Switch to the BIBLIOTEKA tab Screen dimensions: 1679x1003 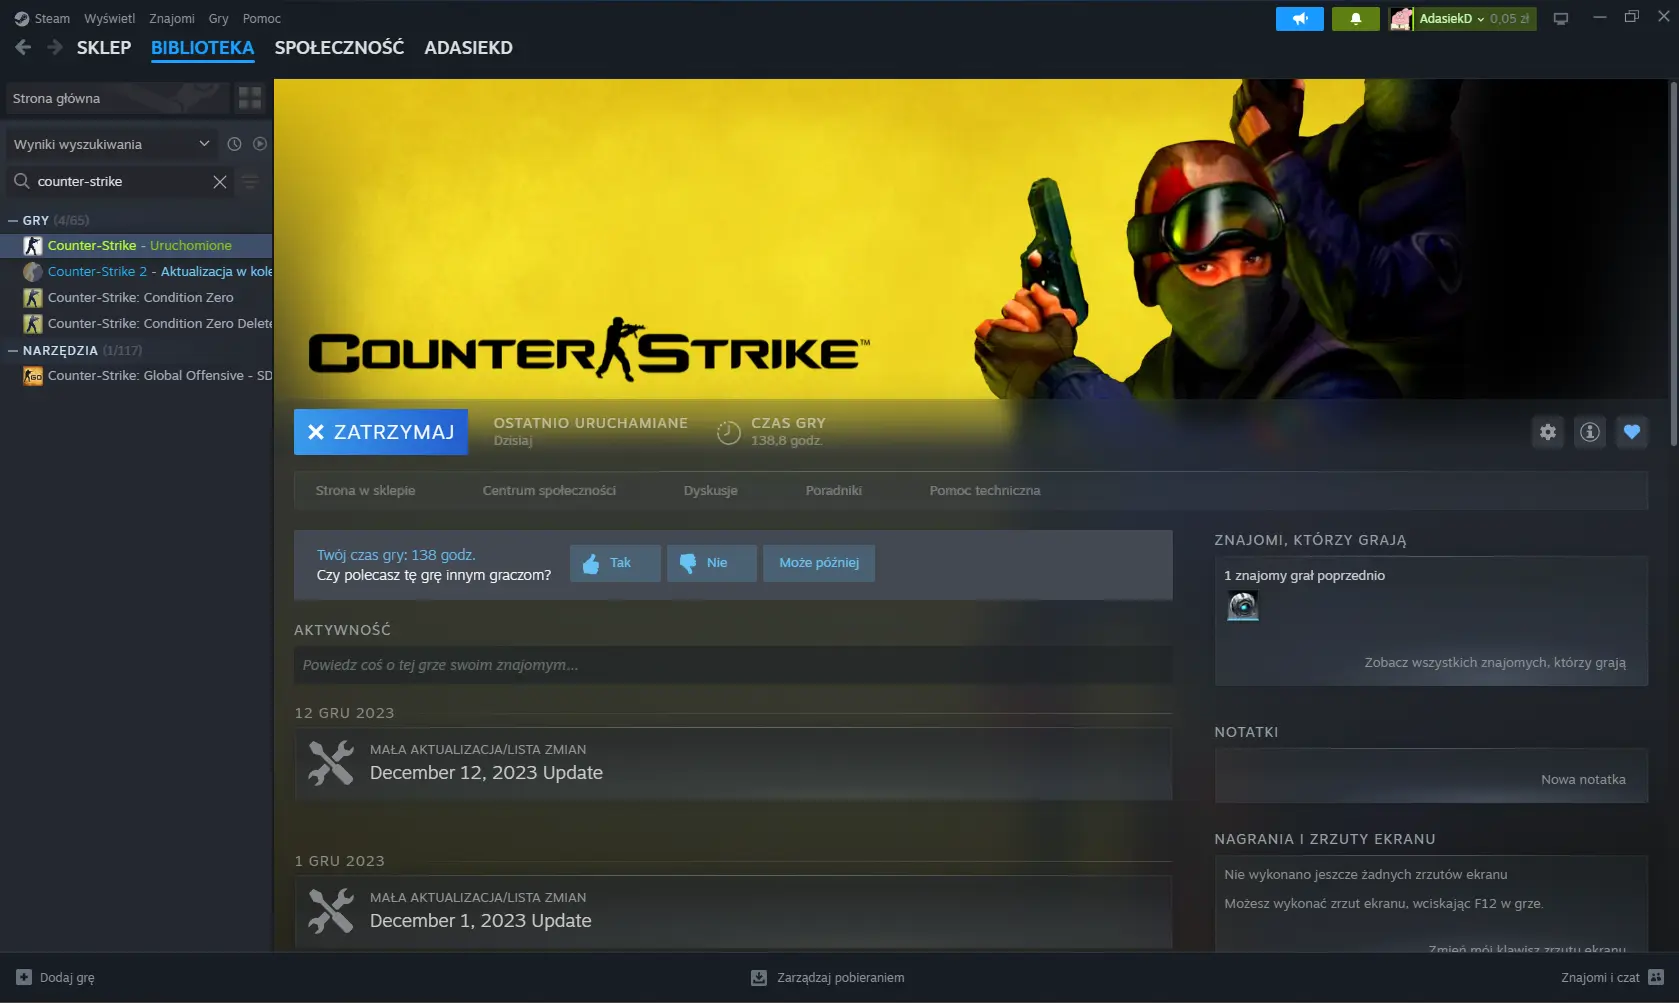(x=203, y=48)
